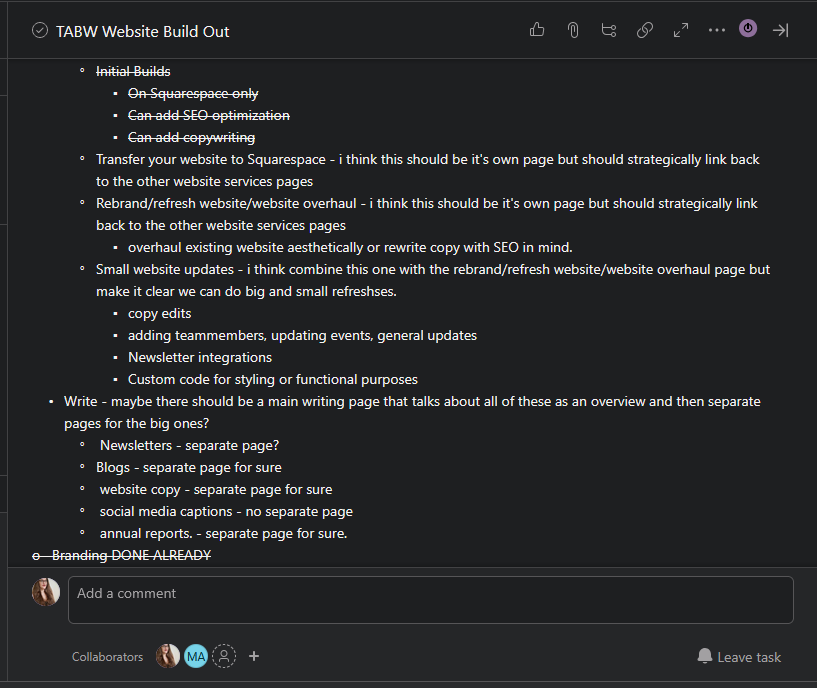Click into the Add a comment field
This screenshot has width=817, height=688.
click(x=430, y=599)
